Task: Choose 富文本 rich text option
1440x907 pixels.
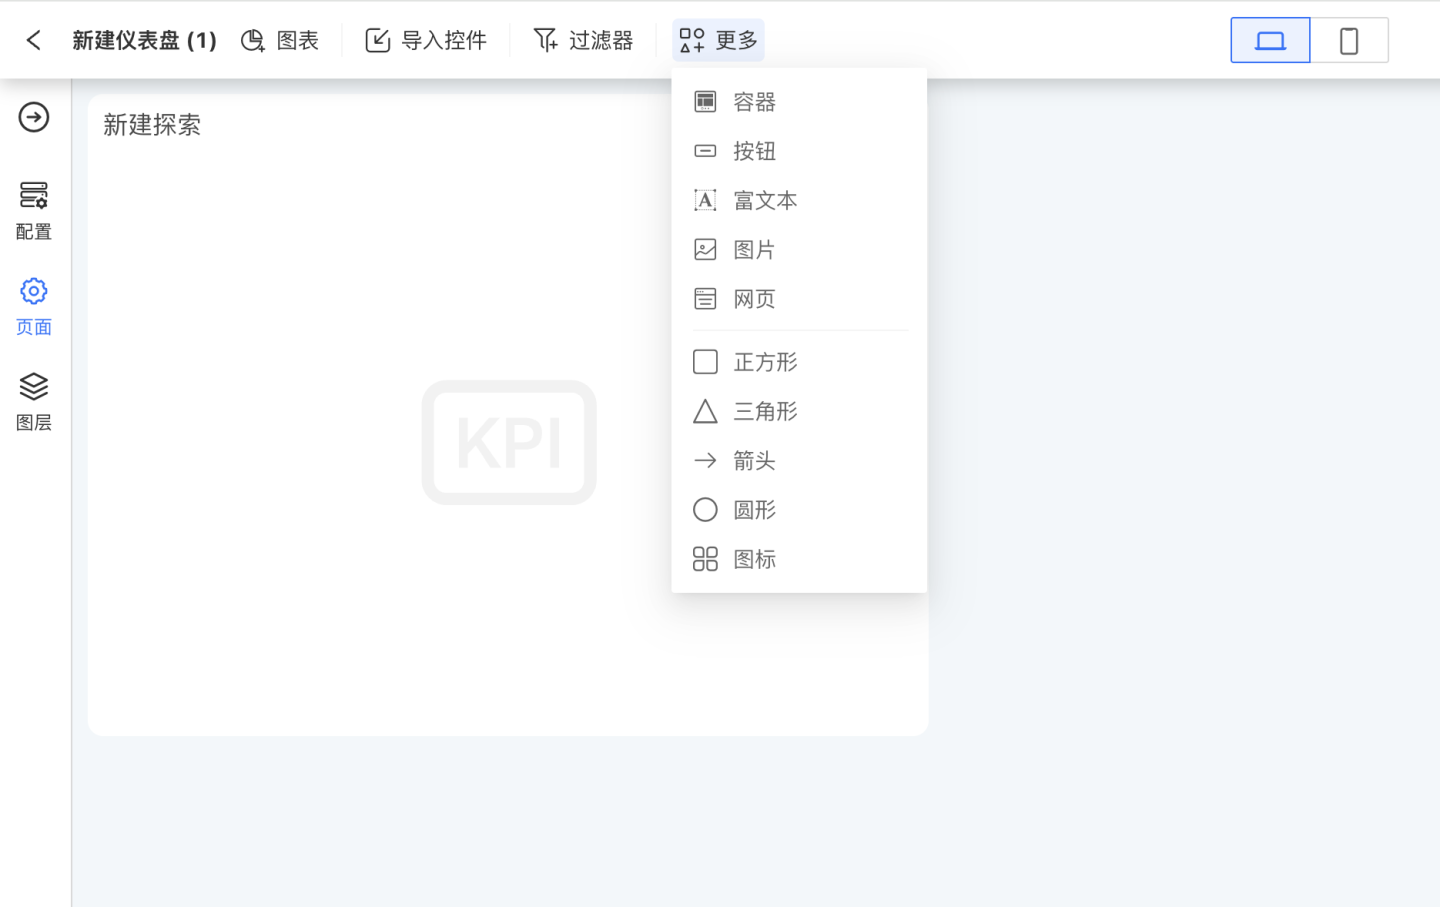Action: 764,200
